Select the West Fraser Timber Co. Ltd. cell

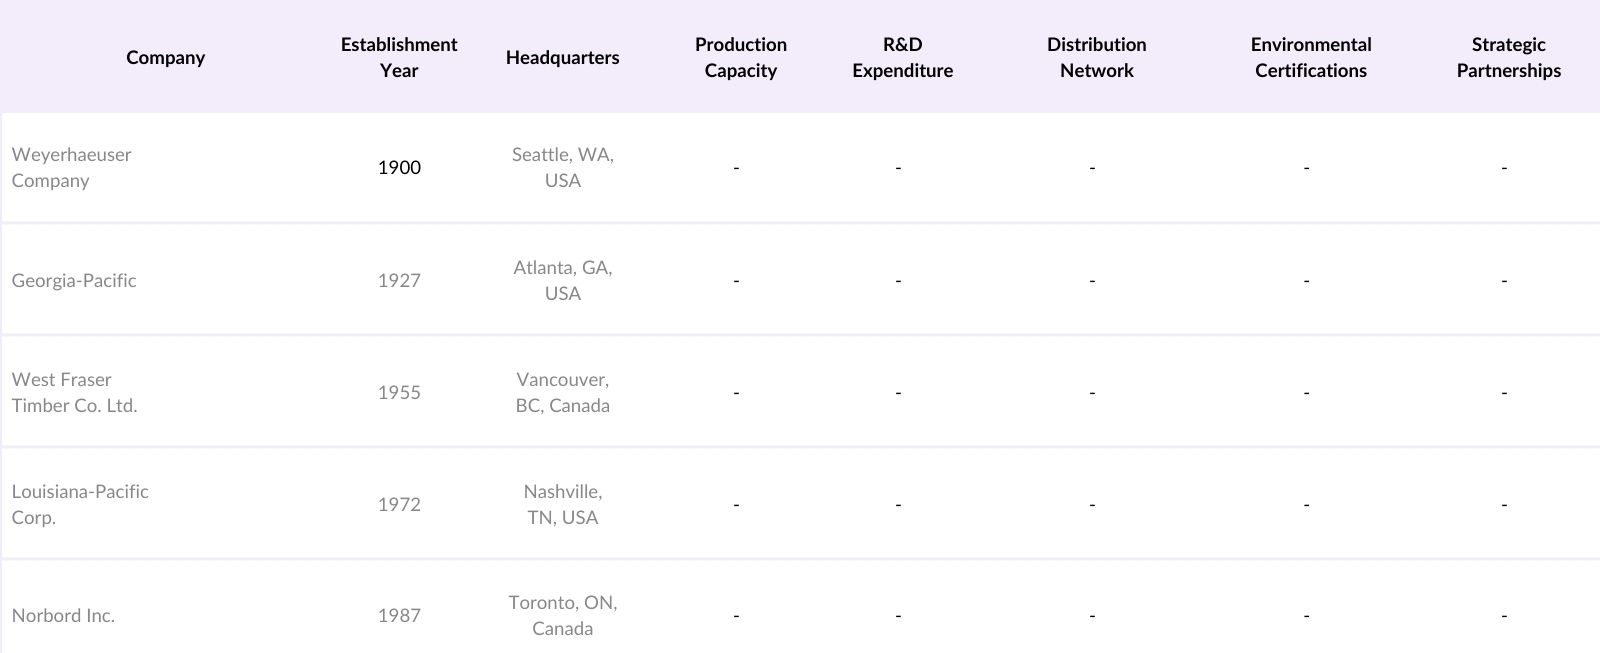(x=74, y=393)
